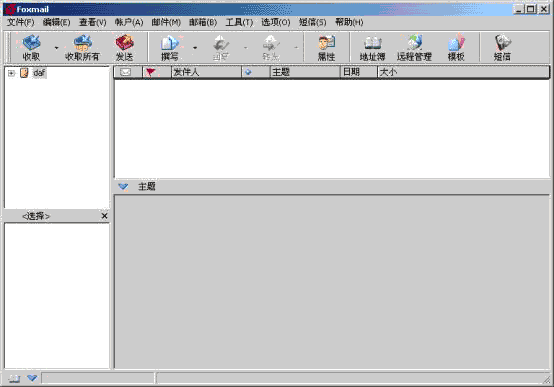Open the 撰写 compose mail icon

(x=170, y=47)
